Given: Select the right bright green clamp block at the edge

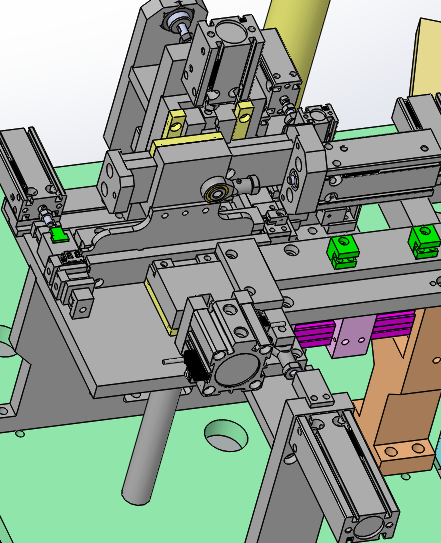Looking at the screenshot, I should [425, 241].
